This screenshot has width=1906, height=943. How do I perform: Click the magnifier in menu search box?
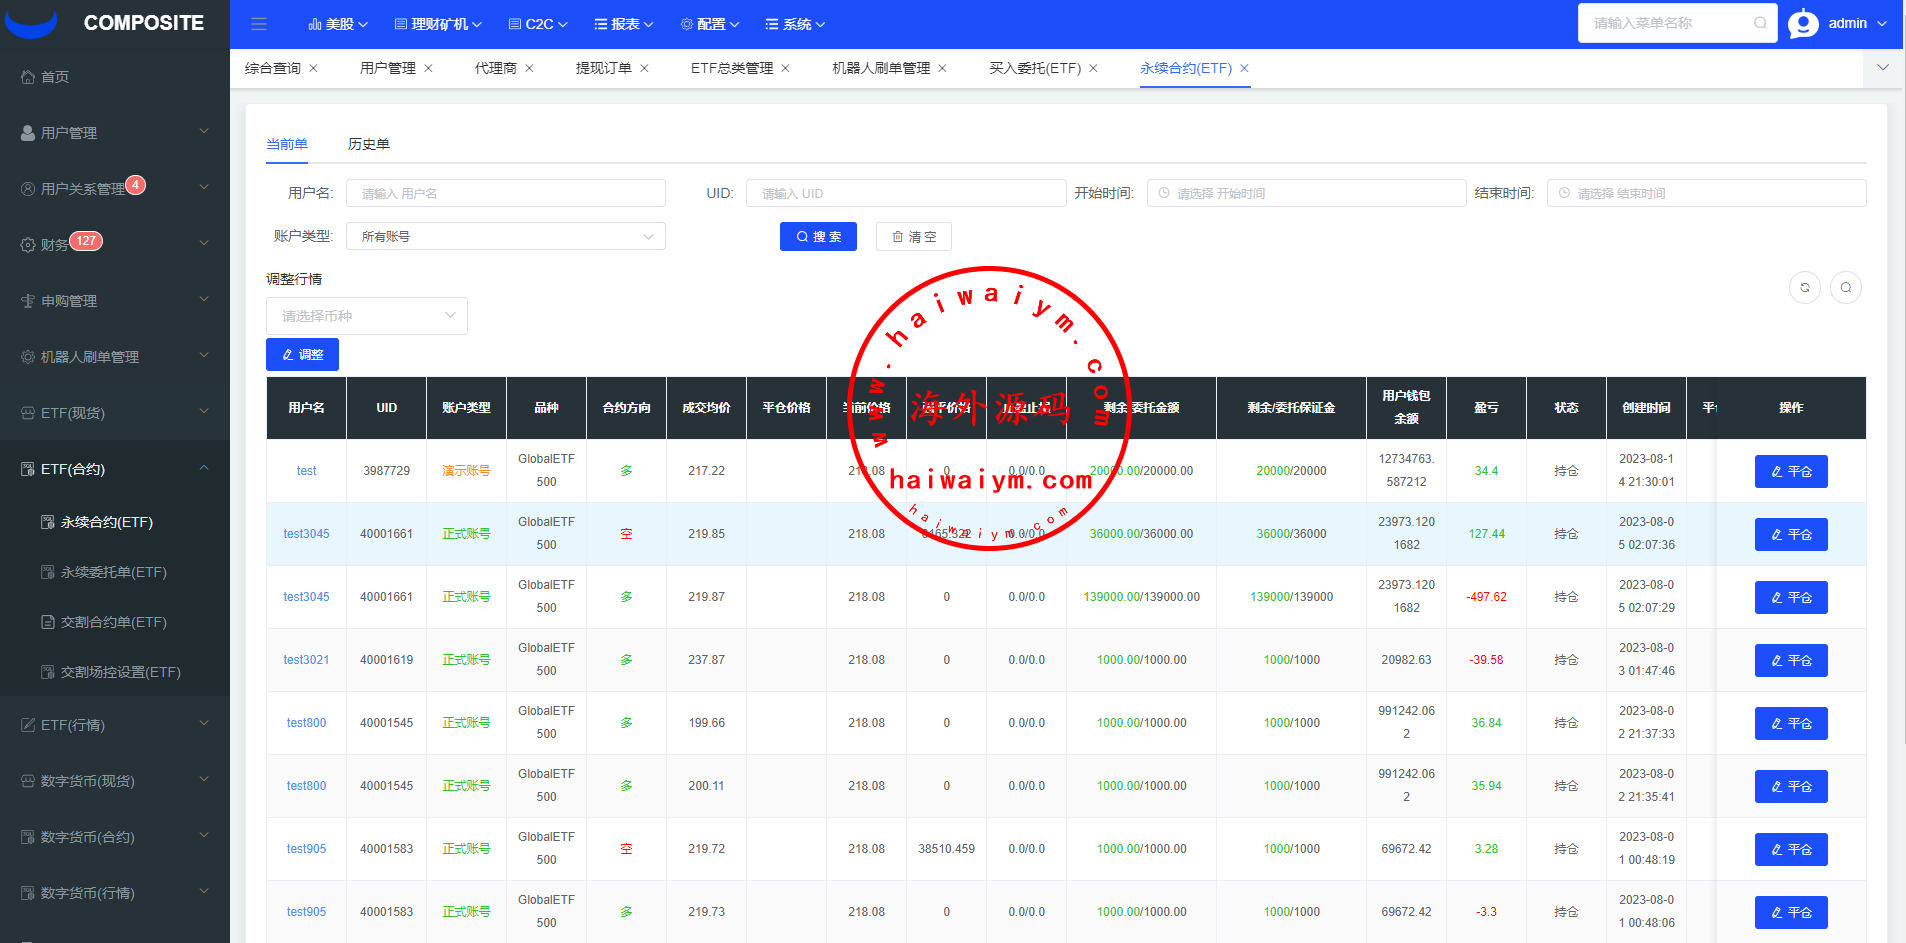[1759, 23]
